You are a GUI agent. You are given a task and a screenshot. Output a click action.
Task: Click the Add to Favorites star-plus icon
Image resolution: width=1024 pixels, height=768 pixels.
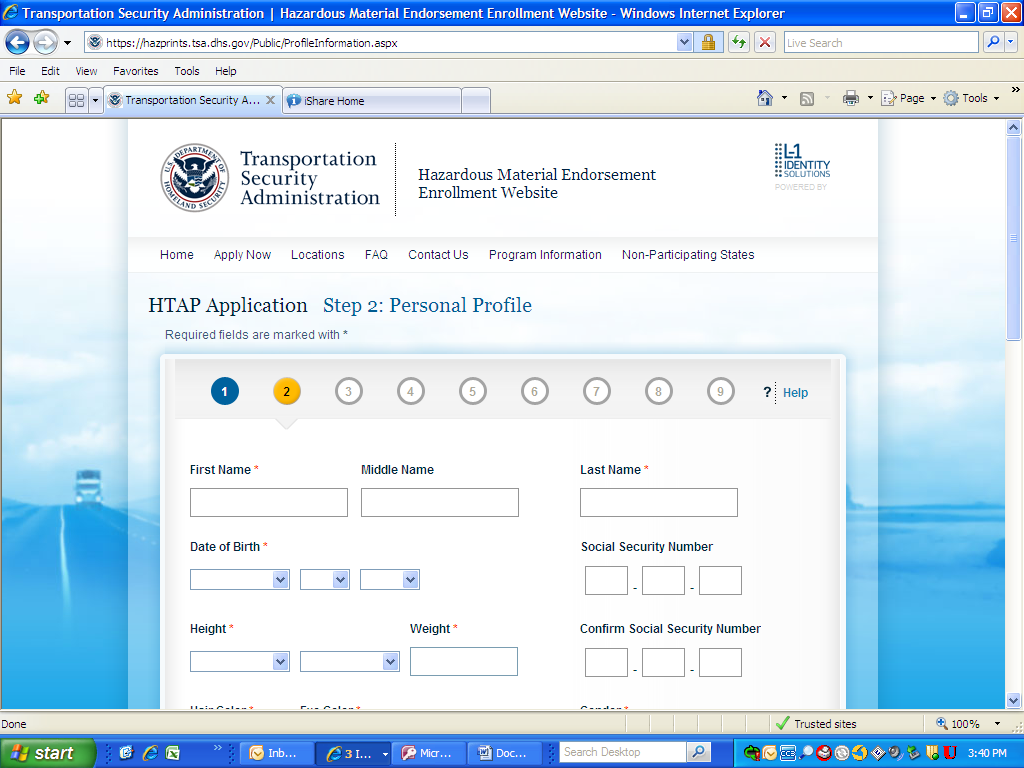click(41, 99)
